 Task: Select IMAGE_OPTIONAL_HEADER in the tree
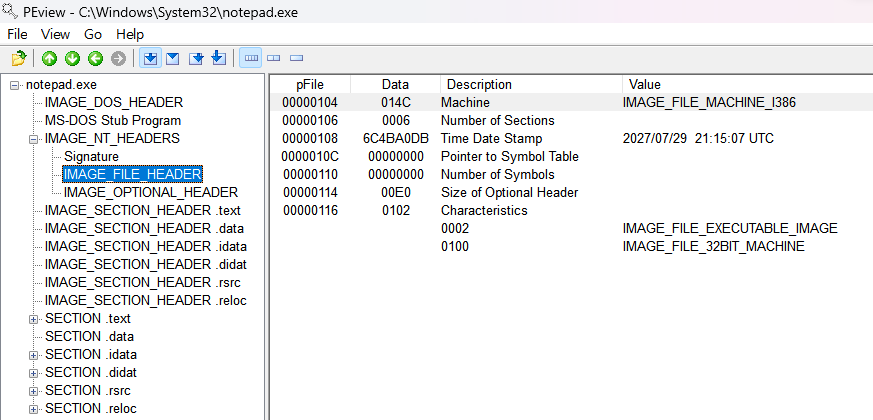coord(151,192)
